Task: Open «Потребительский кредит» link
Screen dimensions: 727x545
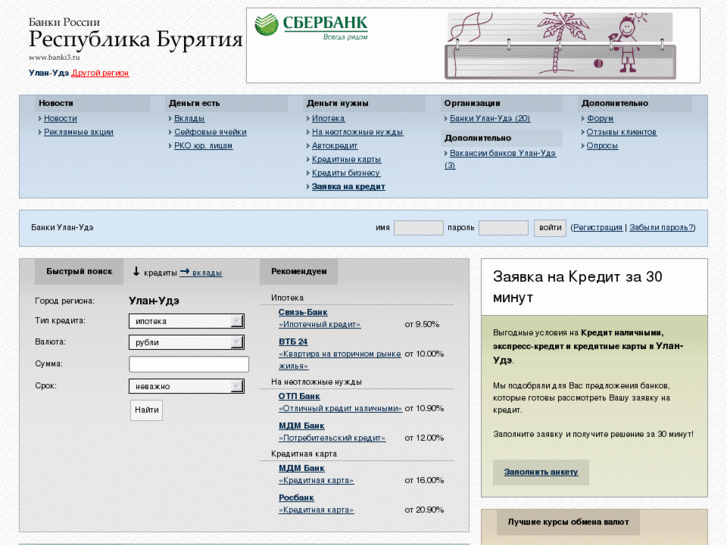Action: (x=332, y=438)
